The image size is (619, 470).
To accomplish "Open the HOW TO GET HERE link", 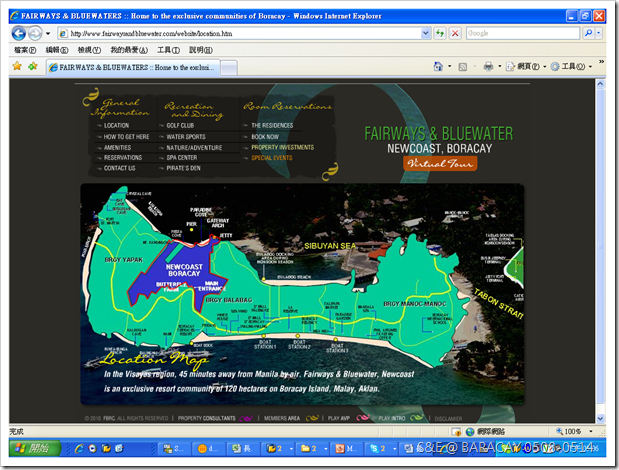I will (x=126, y=137).
